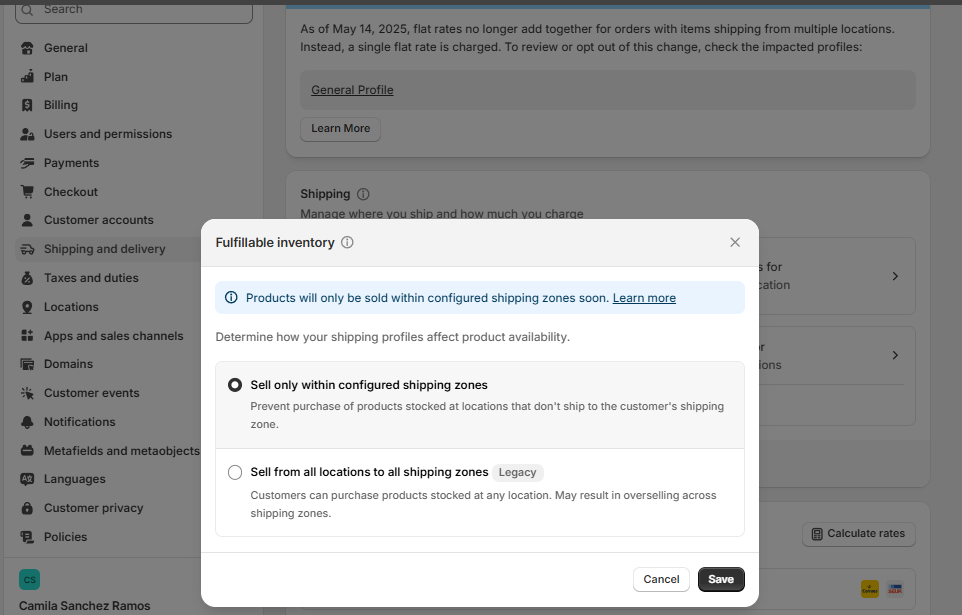Image resolution: width=962 pixels, height=615 pixels.
Task: Click the search magnifier icon
Action: 27,10
